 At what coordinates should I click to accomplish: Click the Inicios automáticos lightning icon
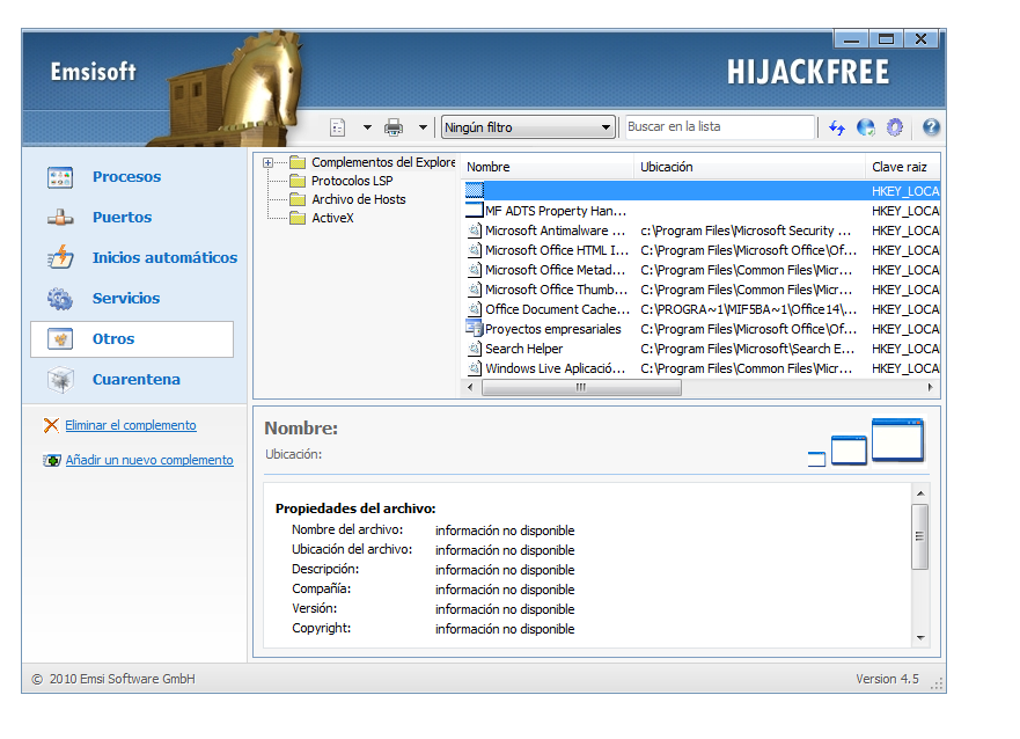tap(60, 258)
